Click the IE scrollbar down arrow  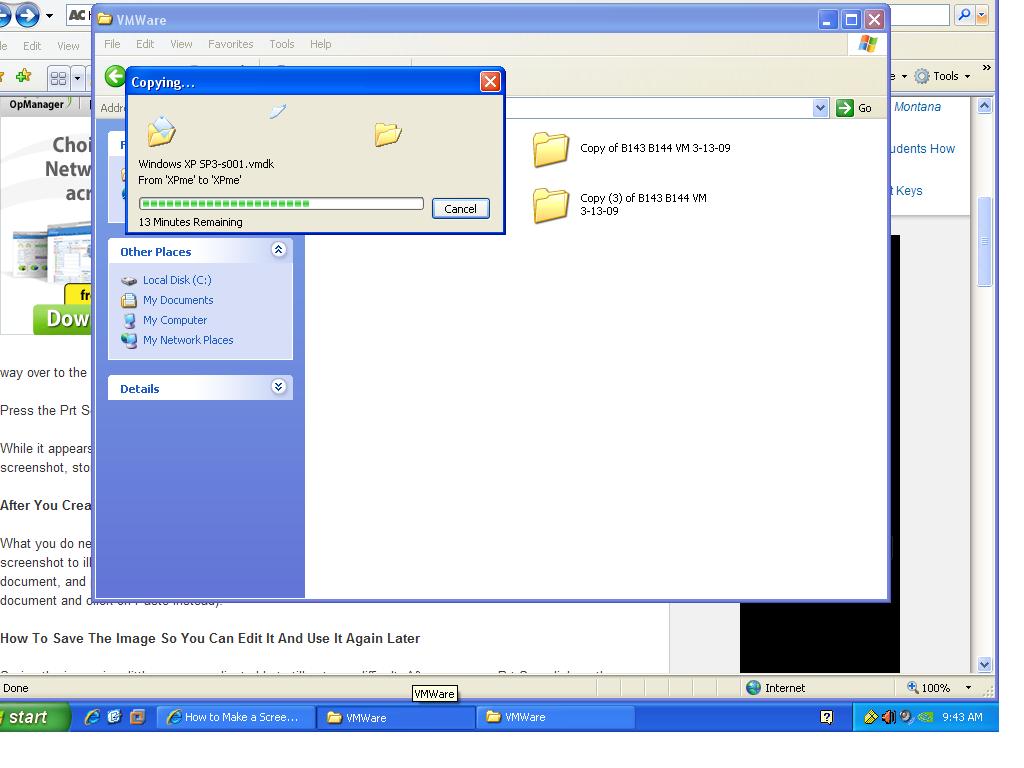click(984, 665)
